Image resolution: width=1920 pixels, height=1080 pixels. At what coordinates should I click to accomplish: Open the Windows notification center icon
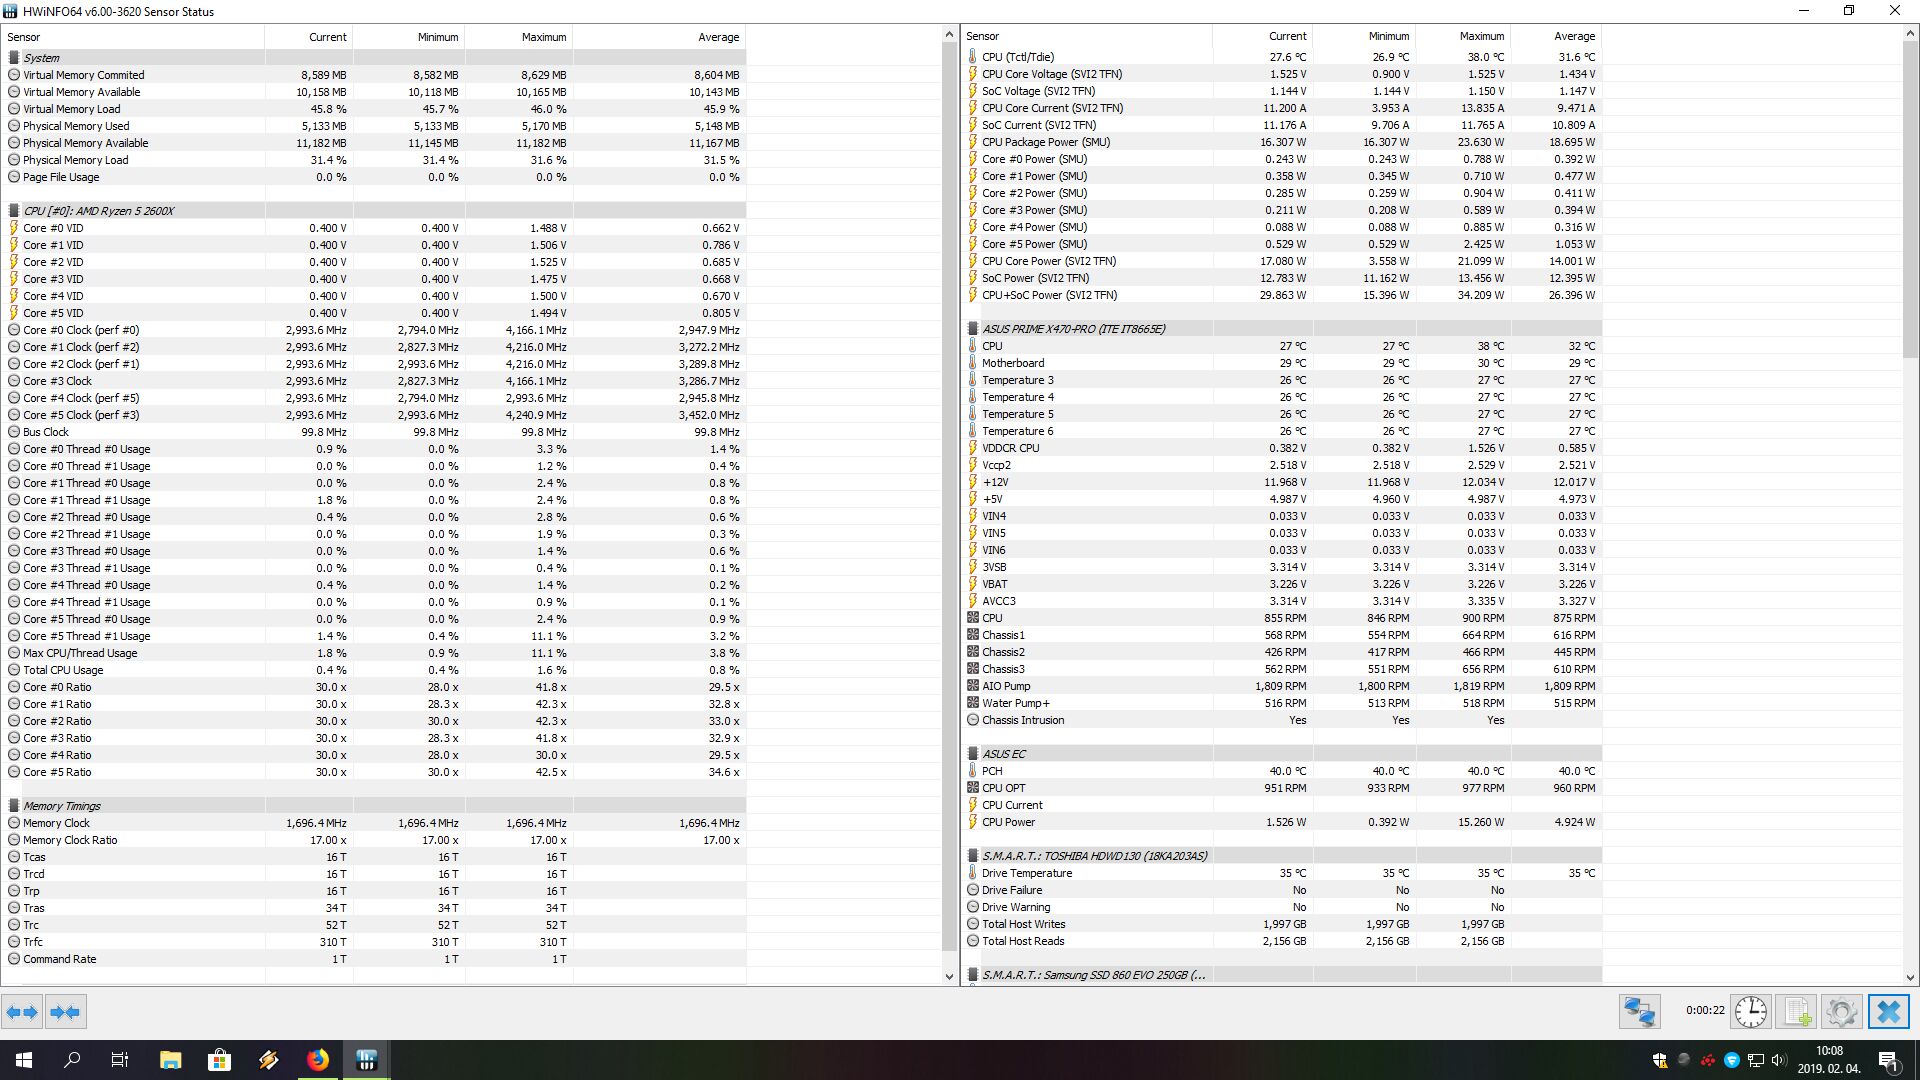pyautogui.click(x=1888, y=1060)
